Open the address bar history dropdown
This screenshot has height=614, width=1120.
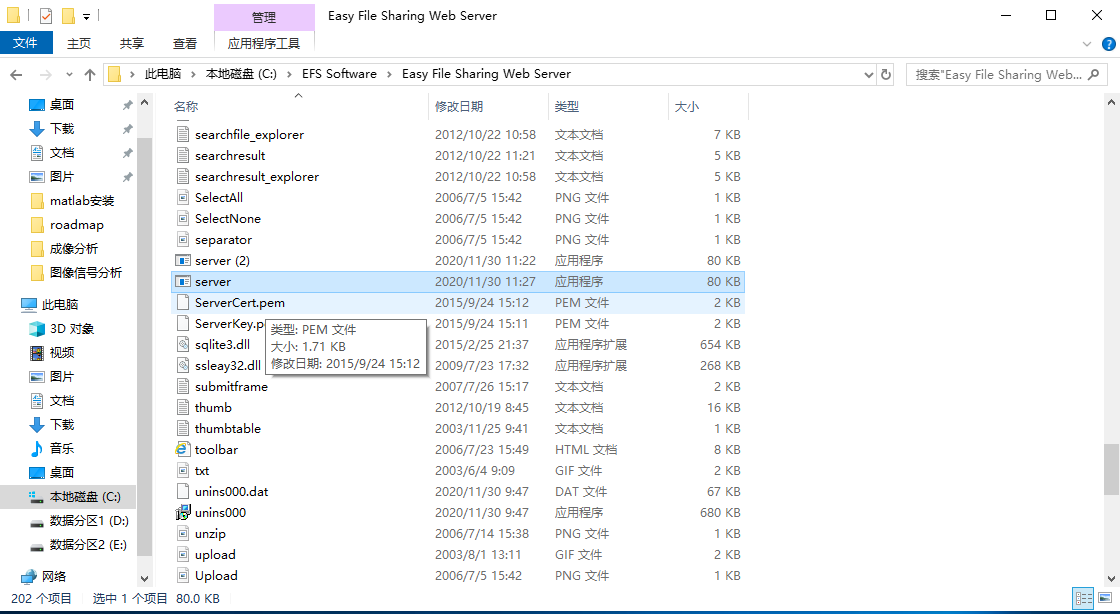point(869,74)
